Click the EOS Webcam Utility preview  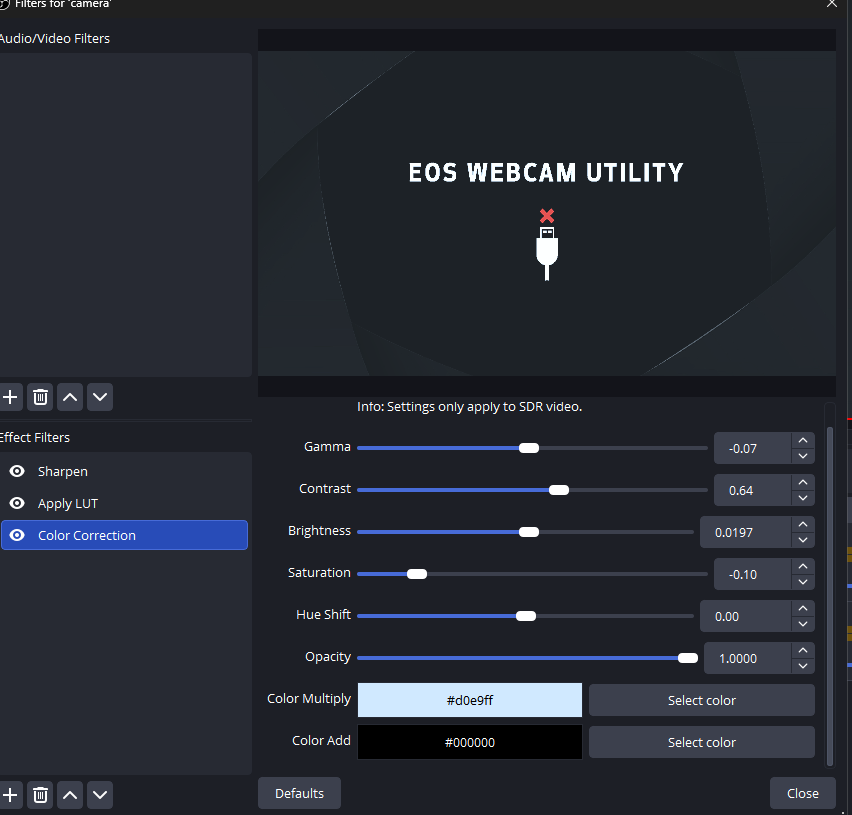coord(547,213)
